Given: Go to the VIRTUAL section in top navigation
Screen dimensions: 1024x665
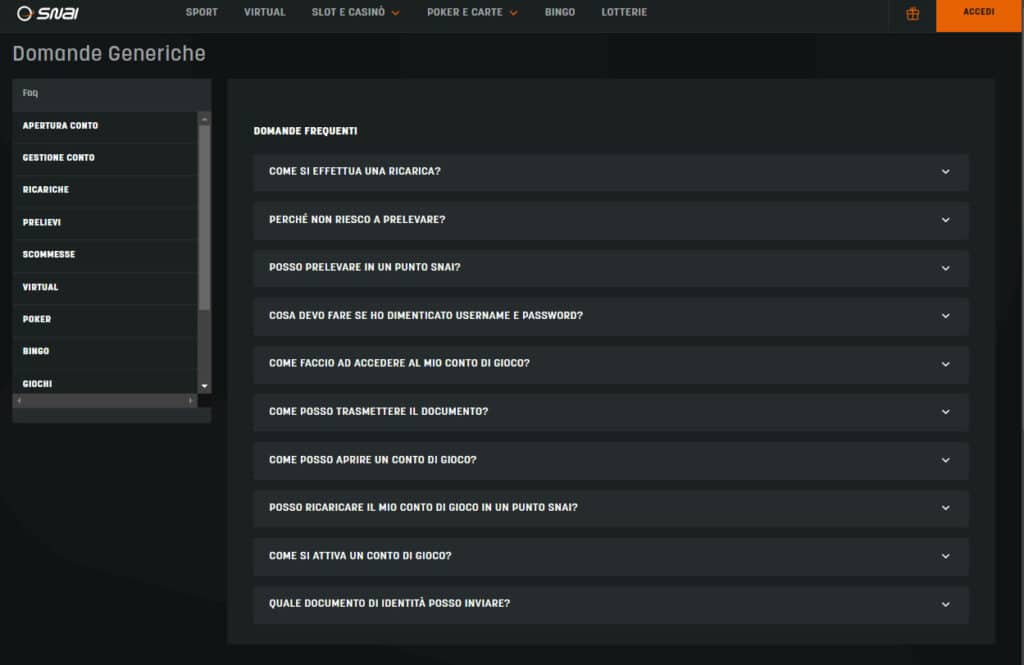Looking at the screenshot, I should 264,13.
